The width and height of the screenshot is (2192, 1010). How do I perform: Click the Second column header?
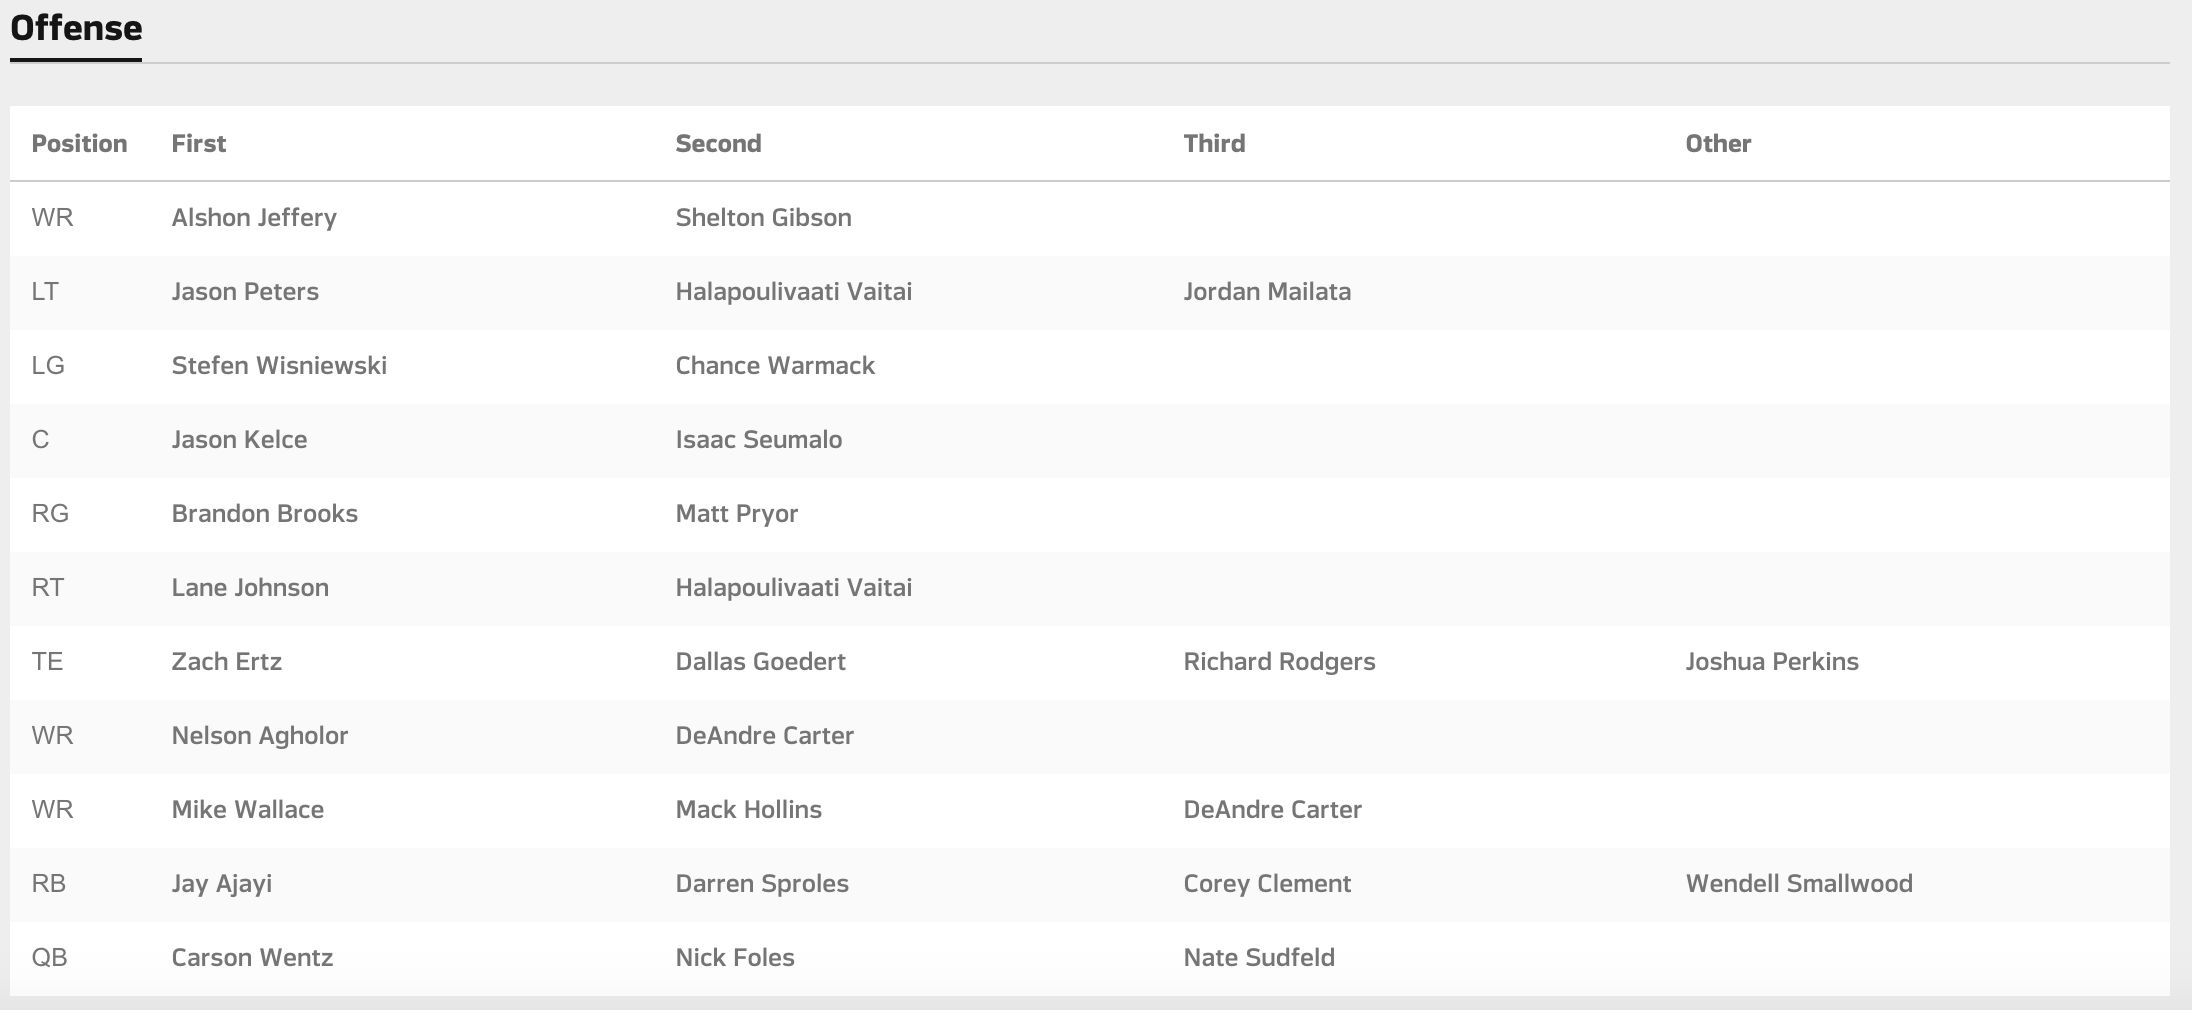pos(718,144)
